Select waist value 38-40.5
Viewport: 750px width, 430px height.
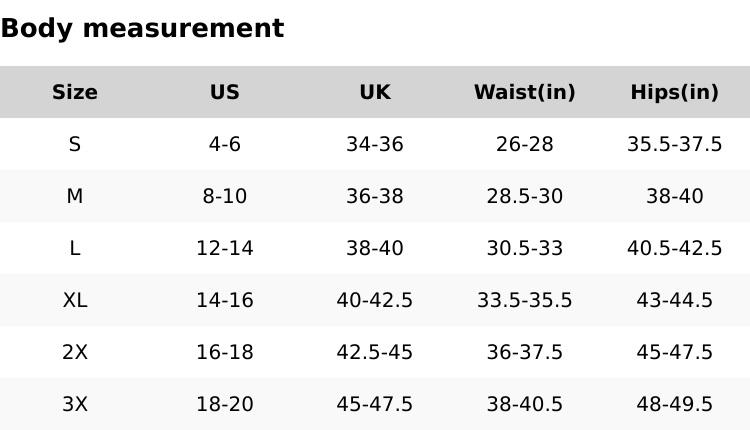[525, 405]
